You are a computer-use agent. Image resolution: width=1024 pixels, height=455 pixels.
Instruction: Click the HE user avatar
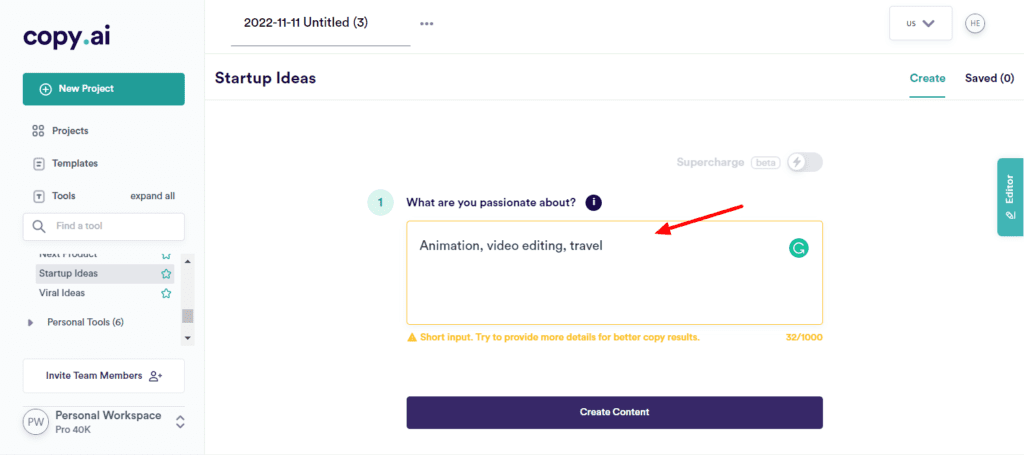[x=975, y=24]
